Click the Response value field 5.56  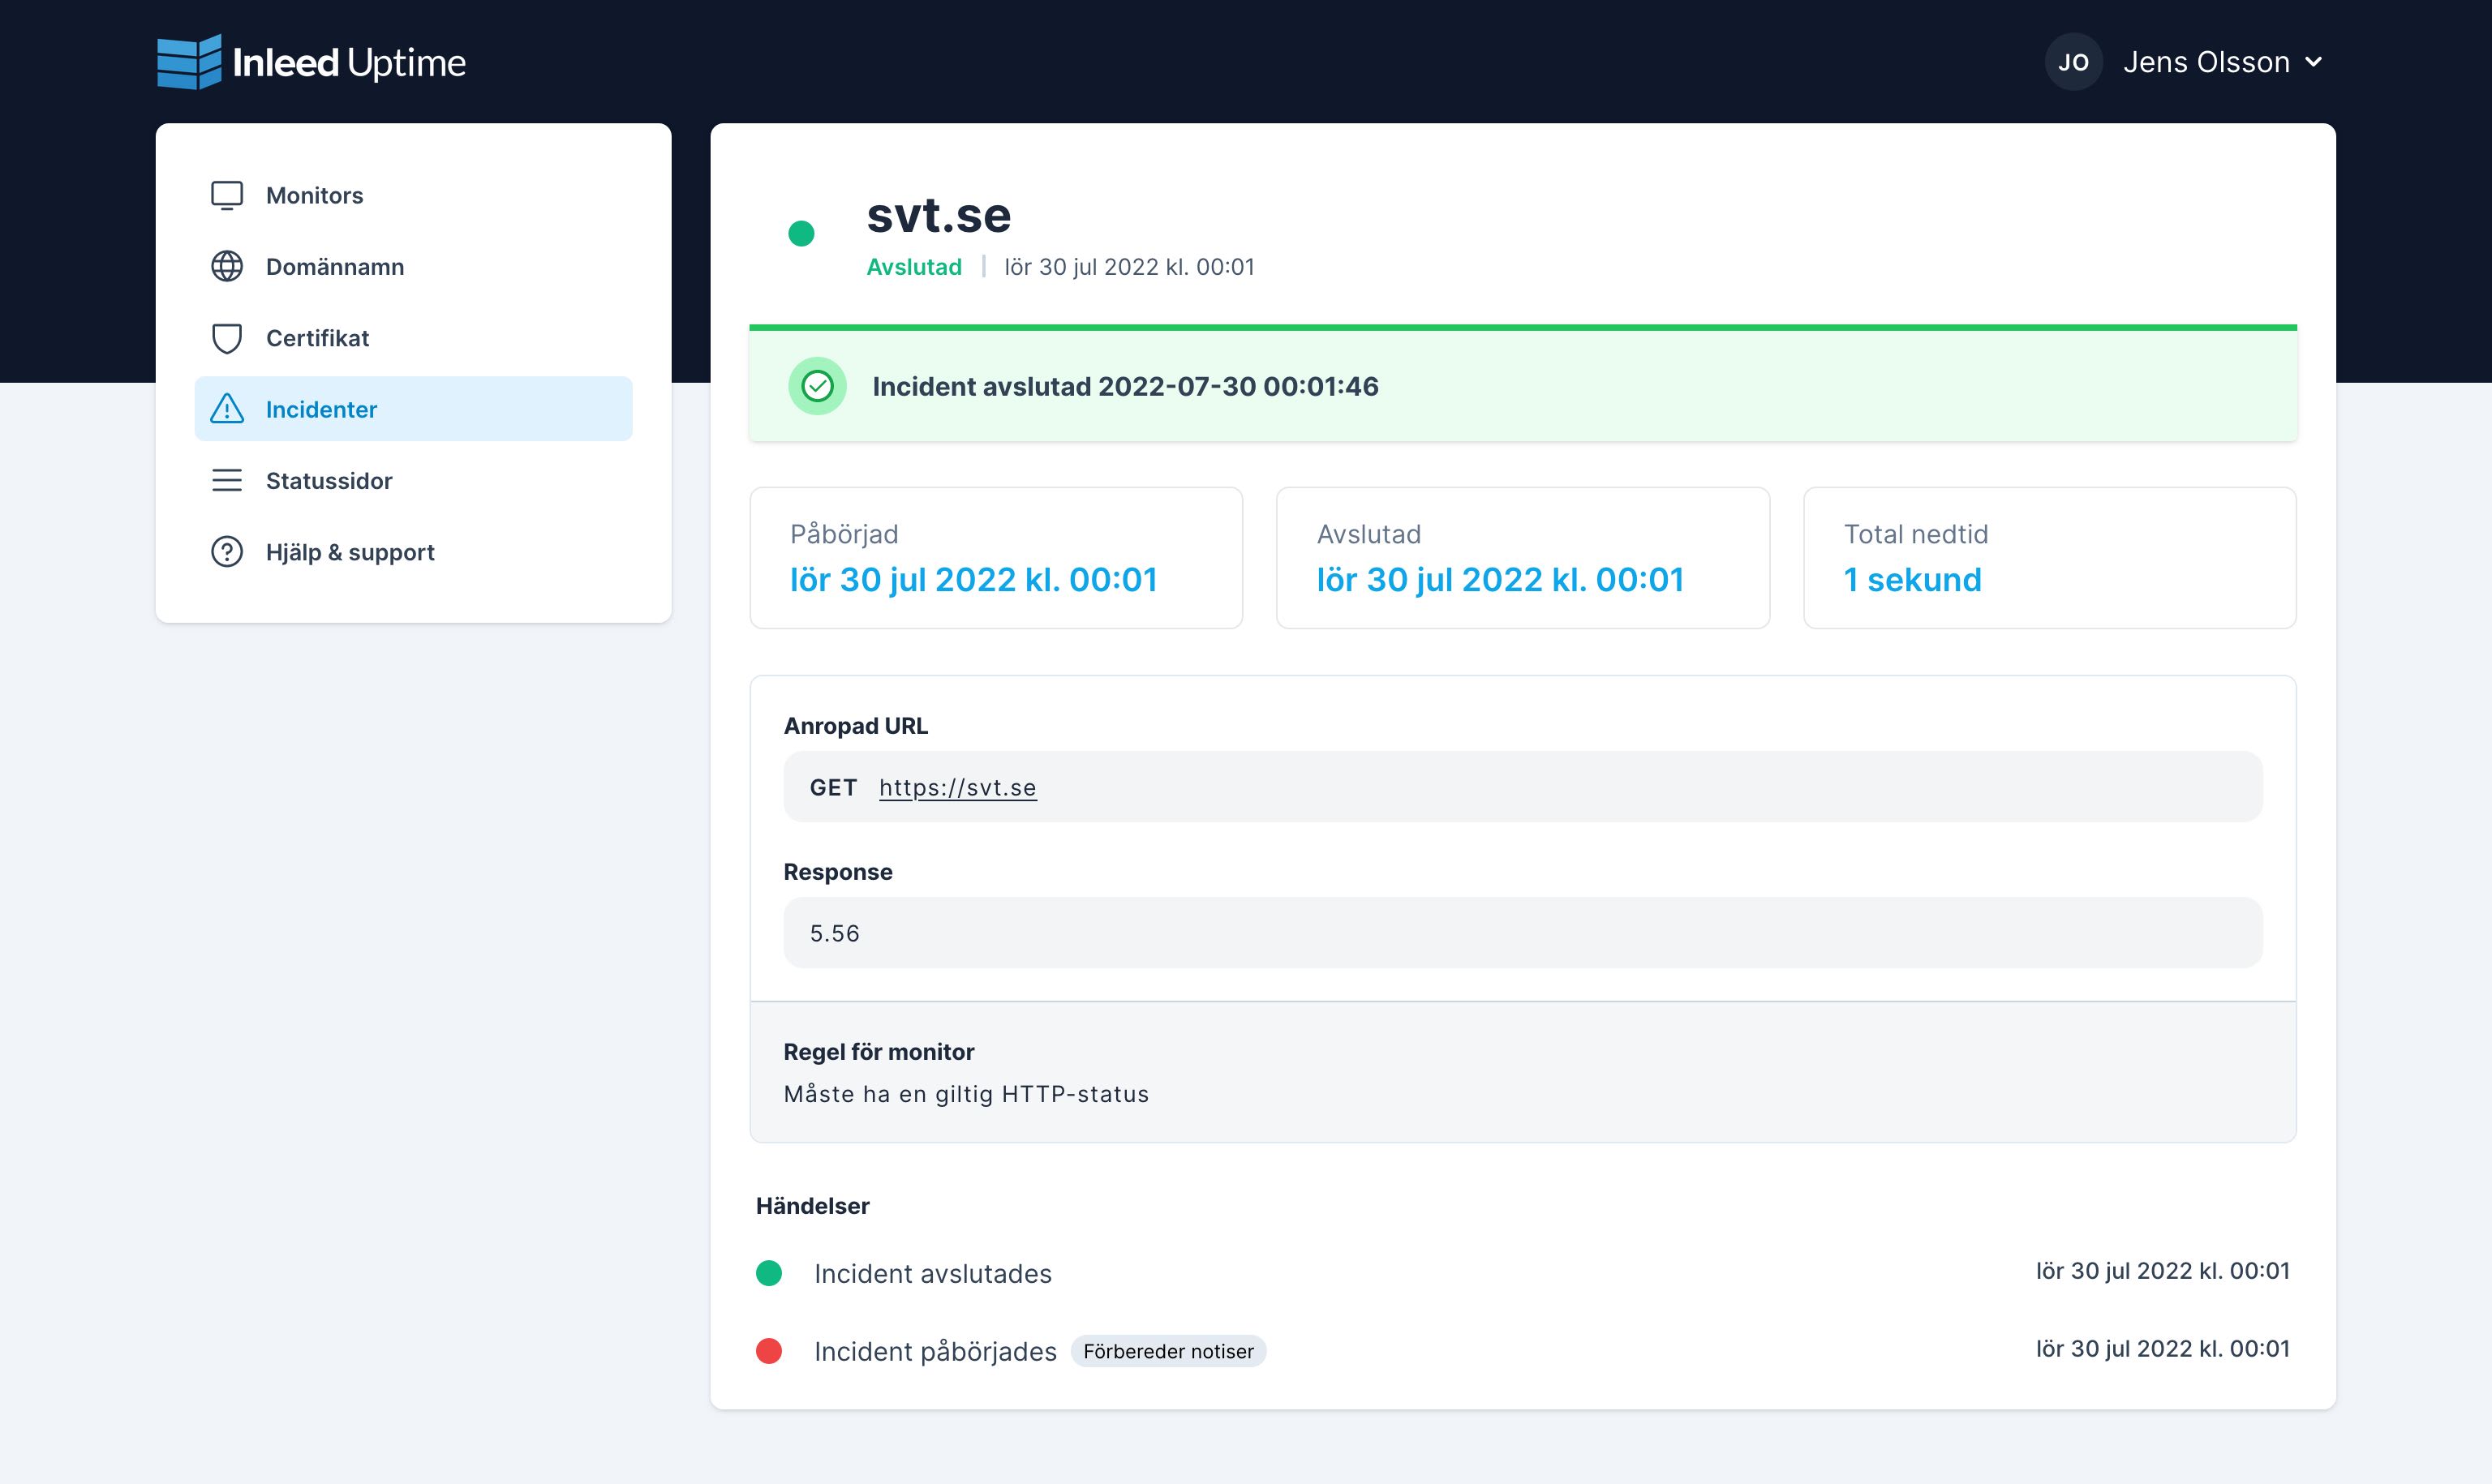1521,933
